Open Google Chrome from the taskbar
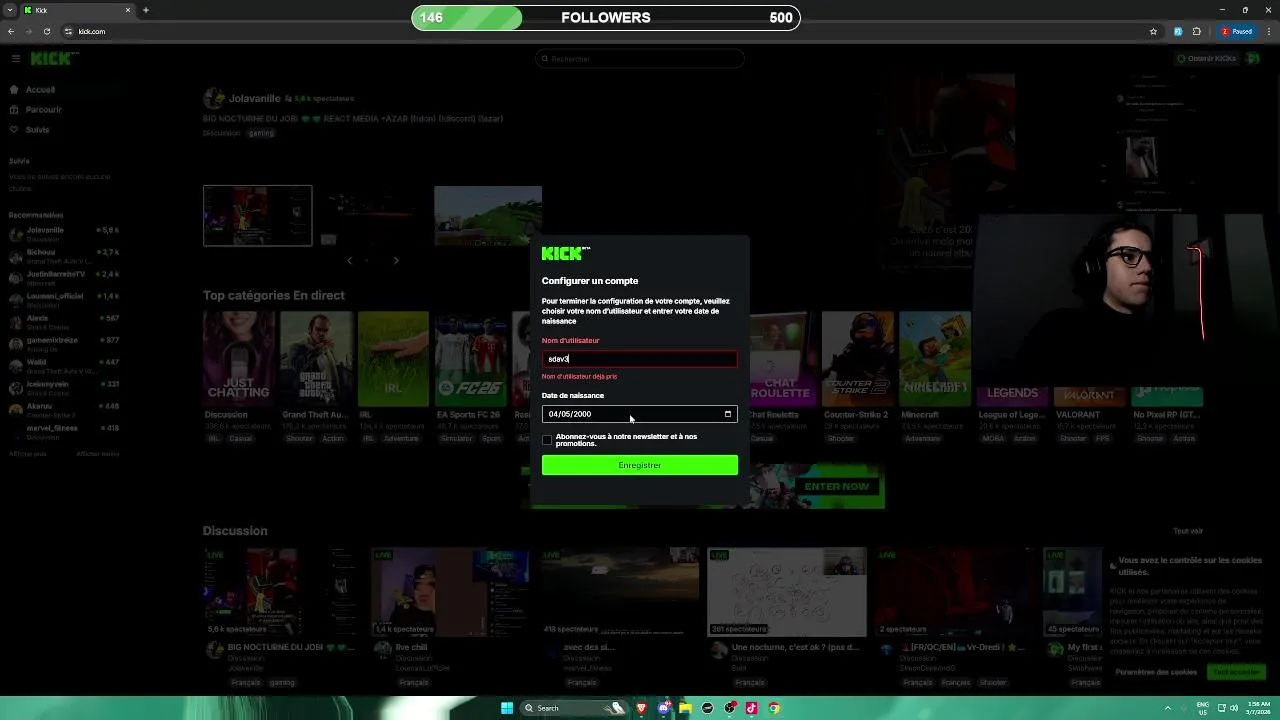Screen dimensions: 1280x720 774,708
